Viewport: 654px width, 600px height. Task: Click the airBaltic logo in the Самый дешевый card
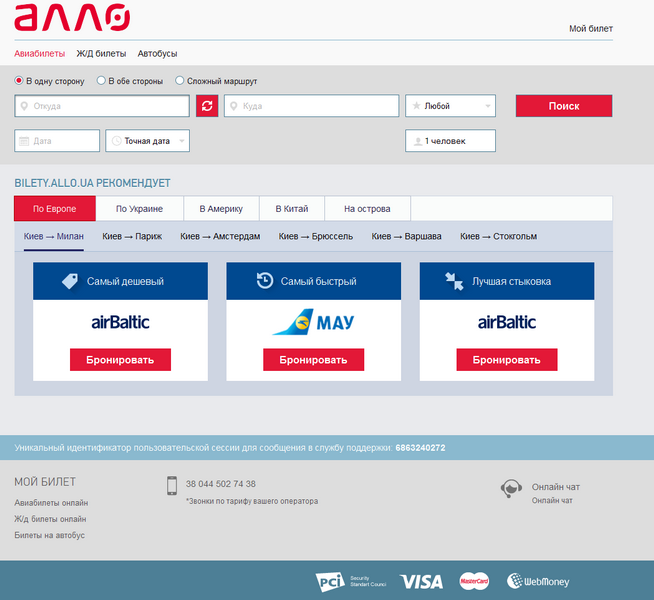pyautogui.click(x=121, y=322)
